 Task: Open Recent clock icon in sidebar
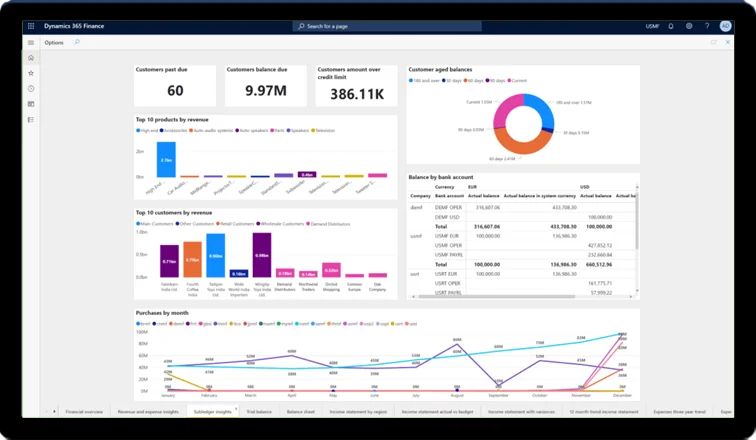31,89
